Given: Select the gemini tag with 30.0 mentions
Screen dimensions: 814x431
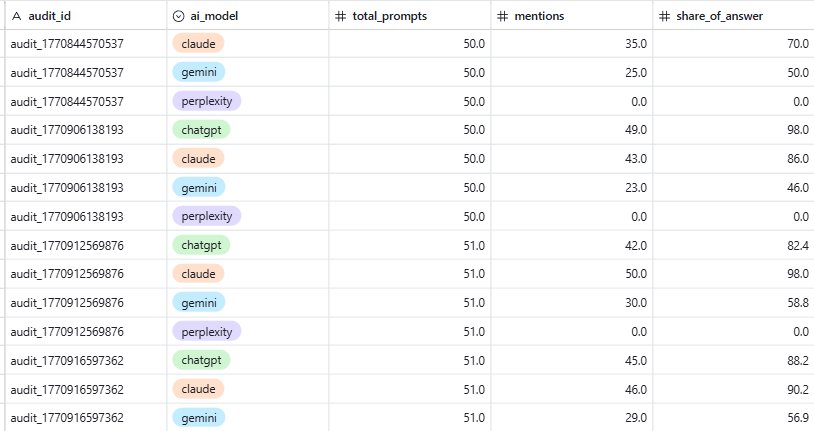Looking at the screenshot, I should pos(199,303).
